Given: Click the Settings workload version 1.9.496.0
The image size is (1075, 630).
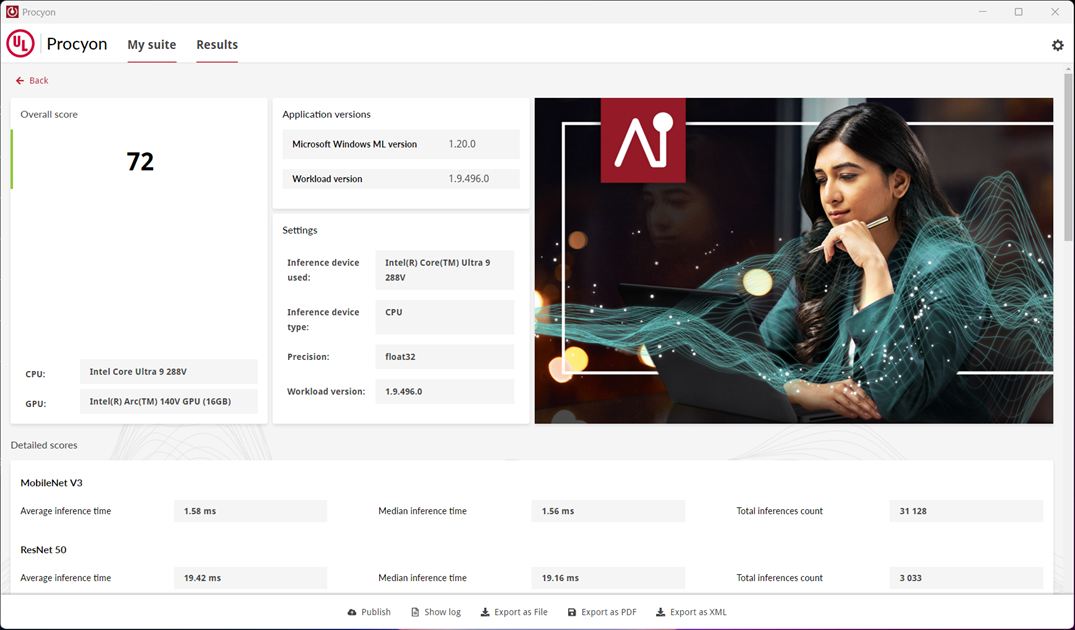Looking at the screenshot, I should (x=445, y=392).
